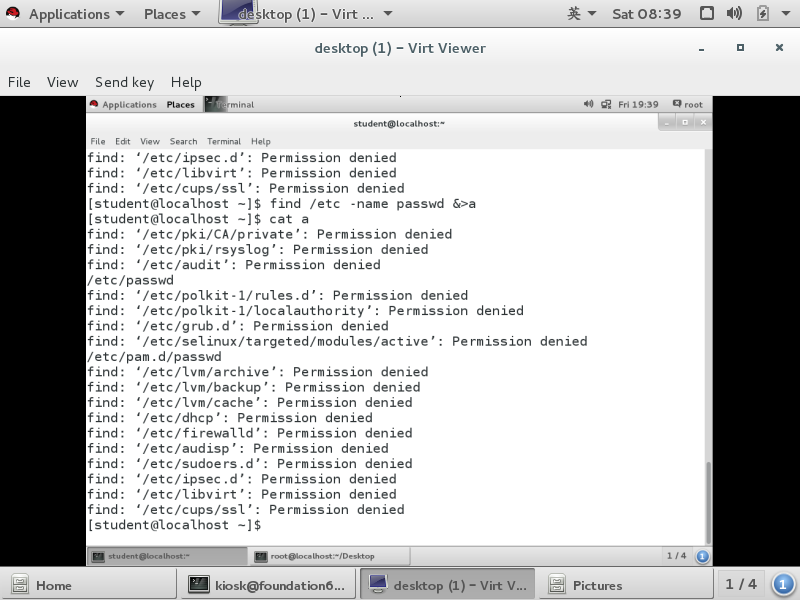Expand the host system menu arrow
This screenshot has height=600, width=800.
(x=786, y=14)
